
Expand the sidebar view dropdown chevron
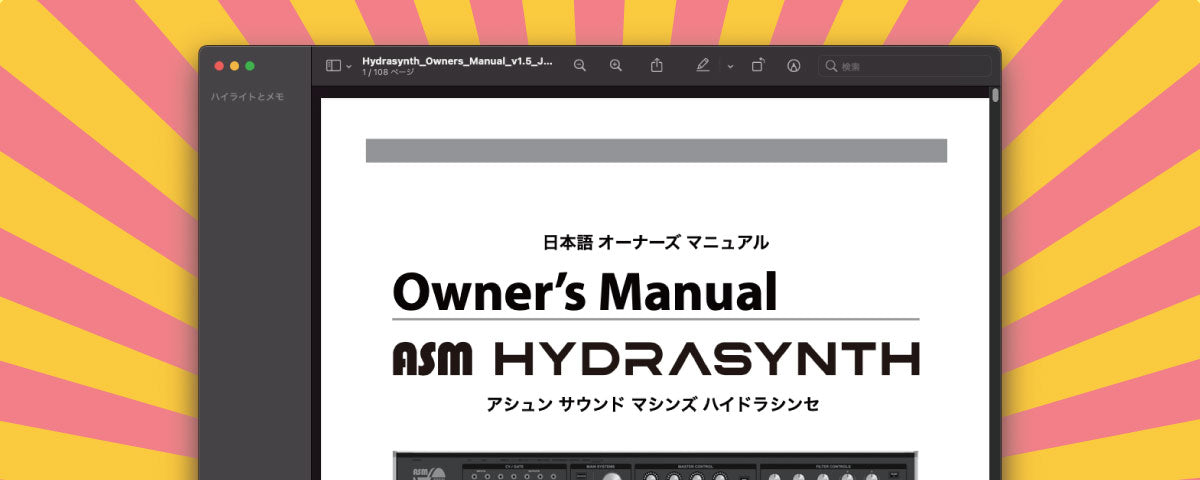[x=348, y=67]
